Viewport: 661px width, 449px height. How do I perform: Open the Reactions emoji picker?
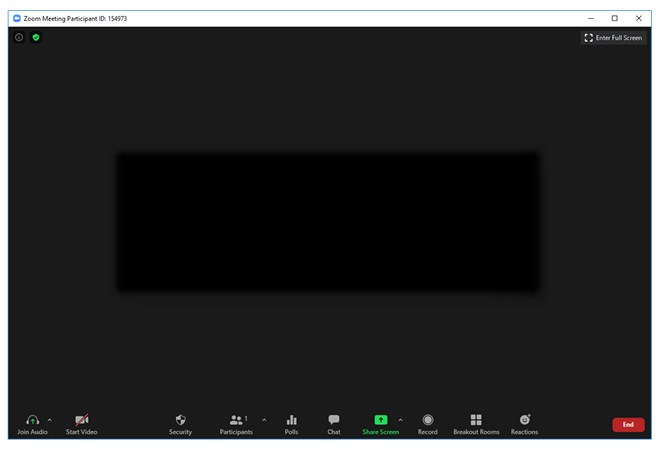click(524, 421)
